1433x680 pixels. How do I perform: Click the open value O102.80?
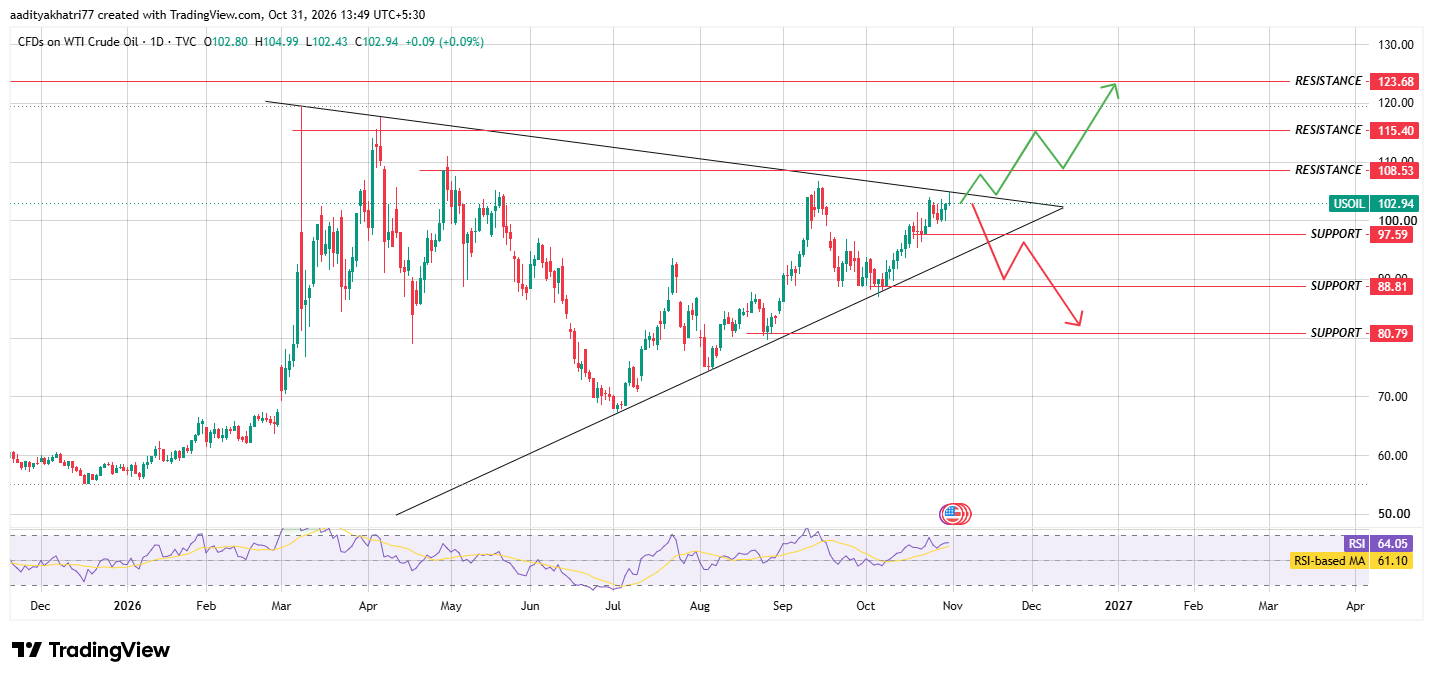point(226,42)
